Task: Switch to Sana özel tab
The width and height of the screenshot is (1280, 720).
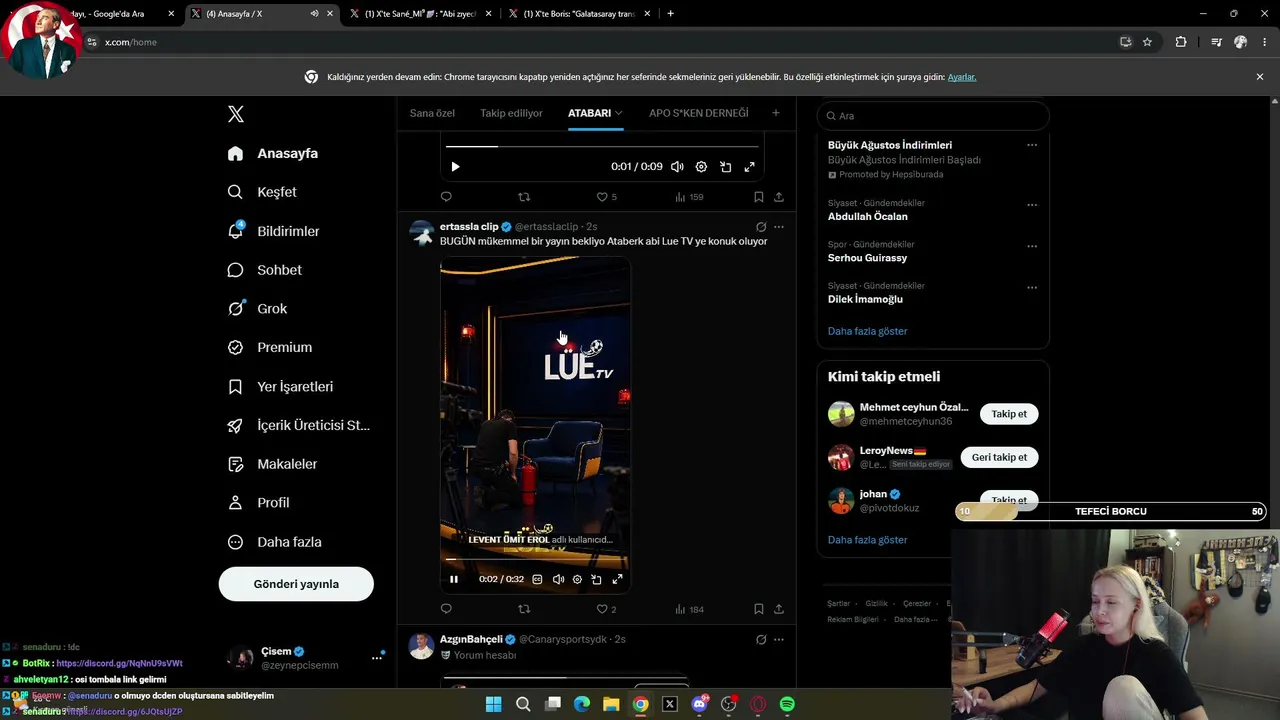Action: point(432,113)
